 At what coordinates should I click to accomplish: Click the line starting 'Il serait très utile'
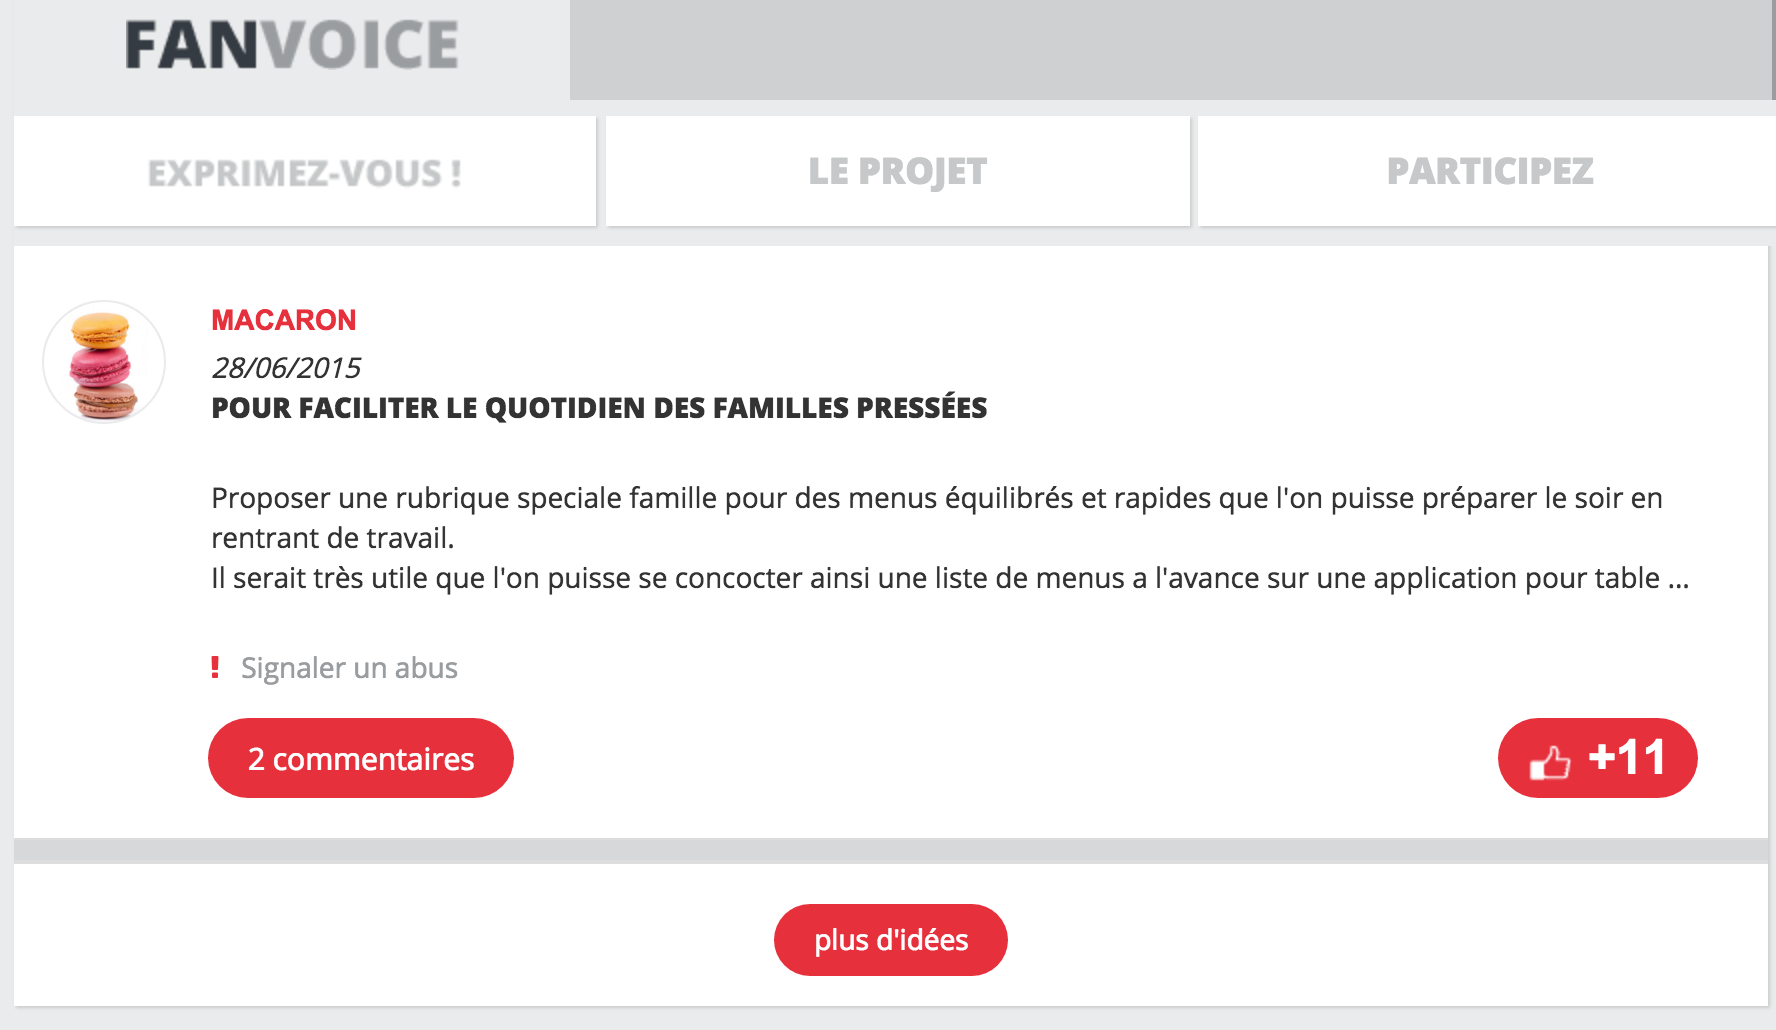tap(936, 579)
